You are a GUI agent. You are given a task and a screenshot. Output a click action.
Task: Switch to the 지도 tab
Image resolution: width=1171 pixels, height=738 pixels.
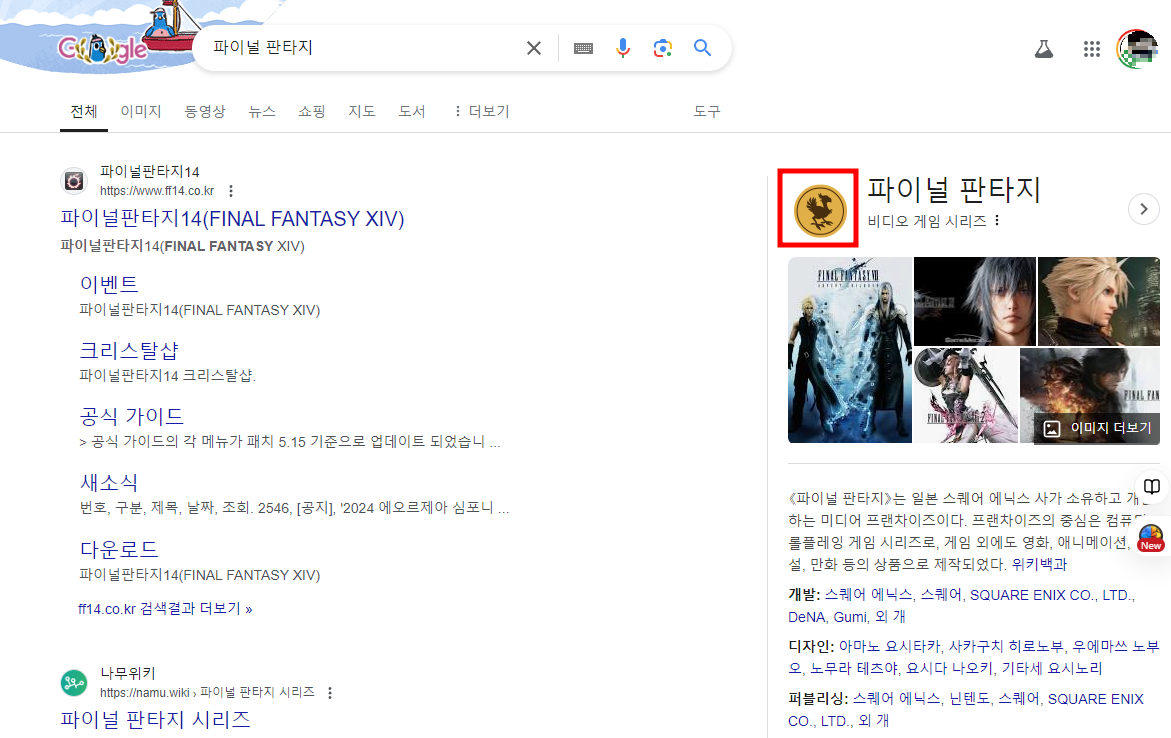coord(361,111)
